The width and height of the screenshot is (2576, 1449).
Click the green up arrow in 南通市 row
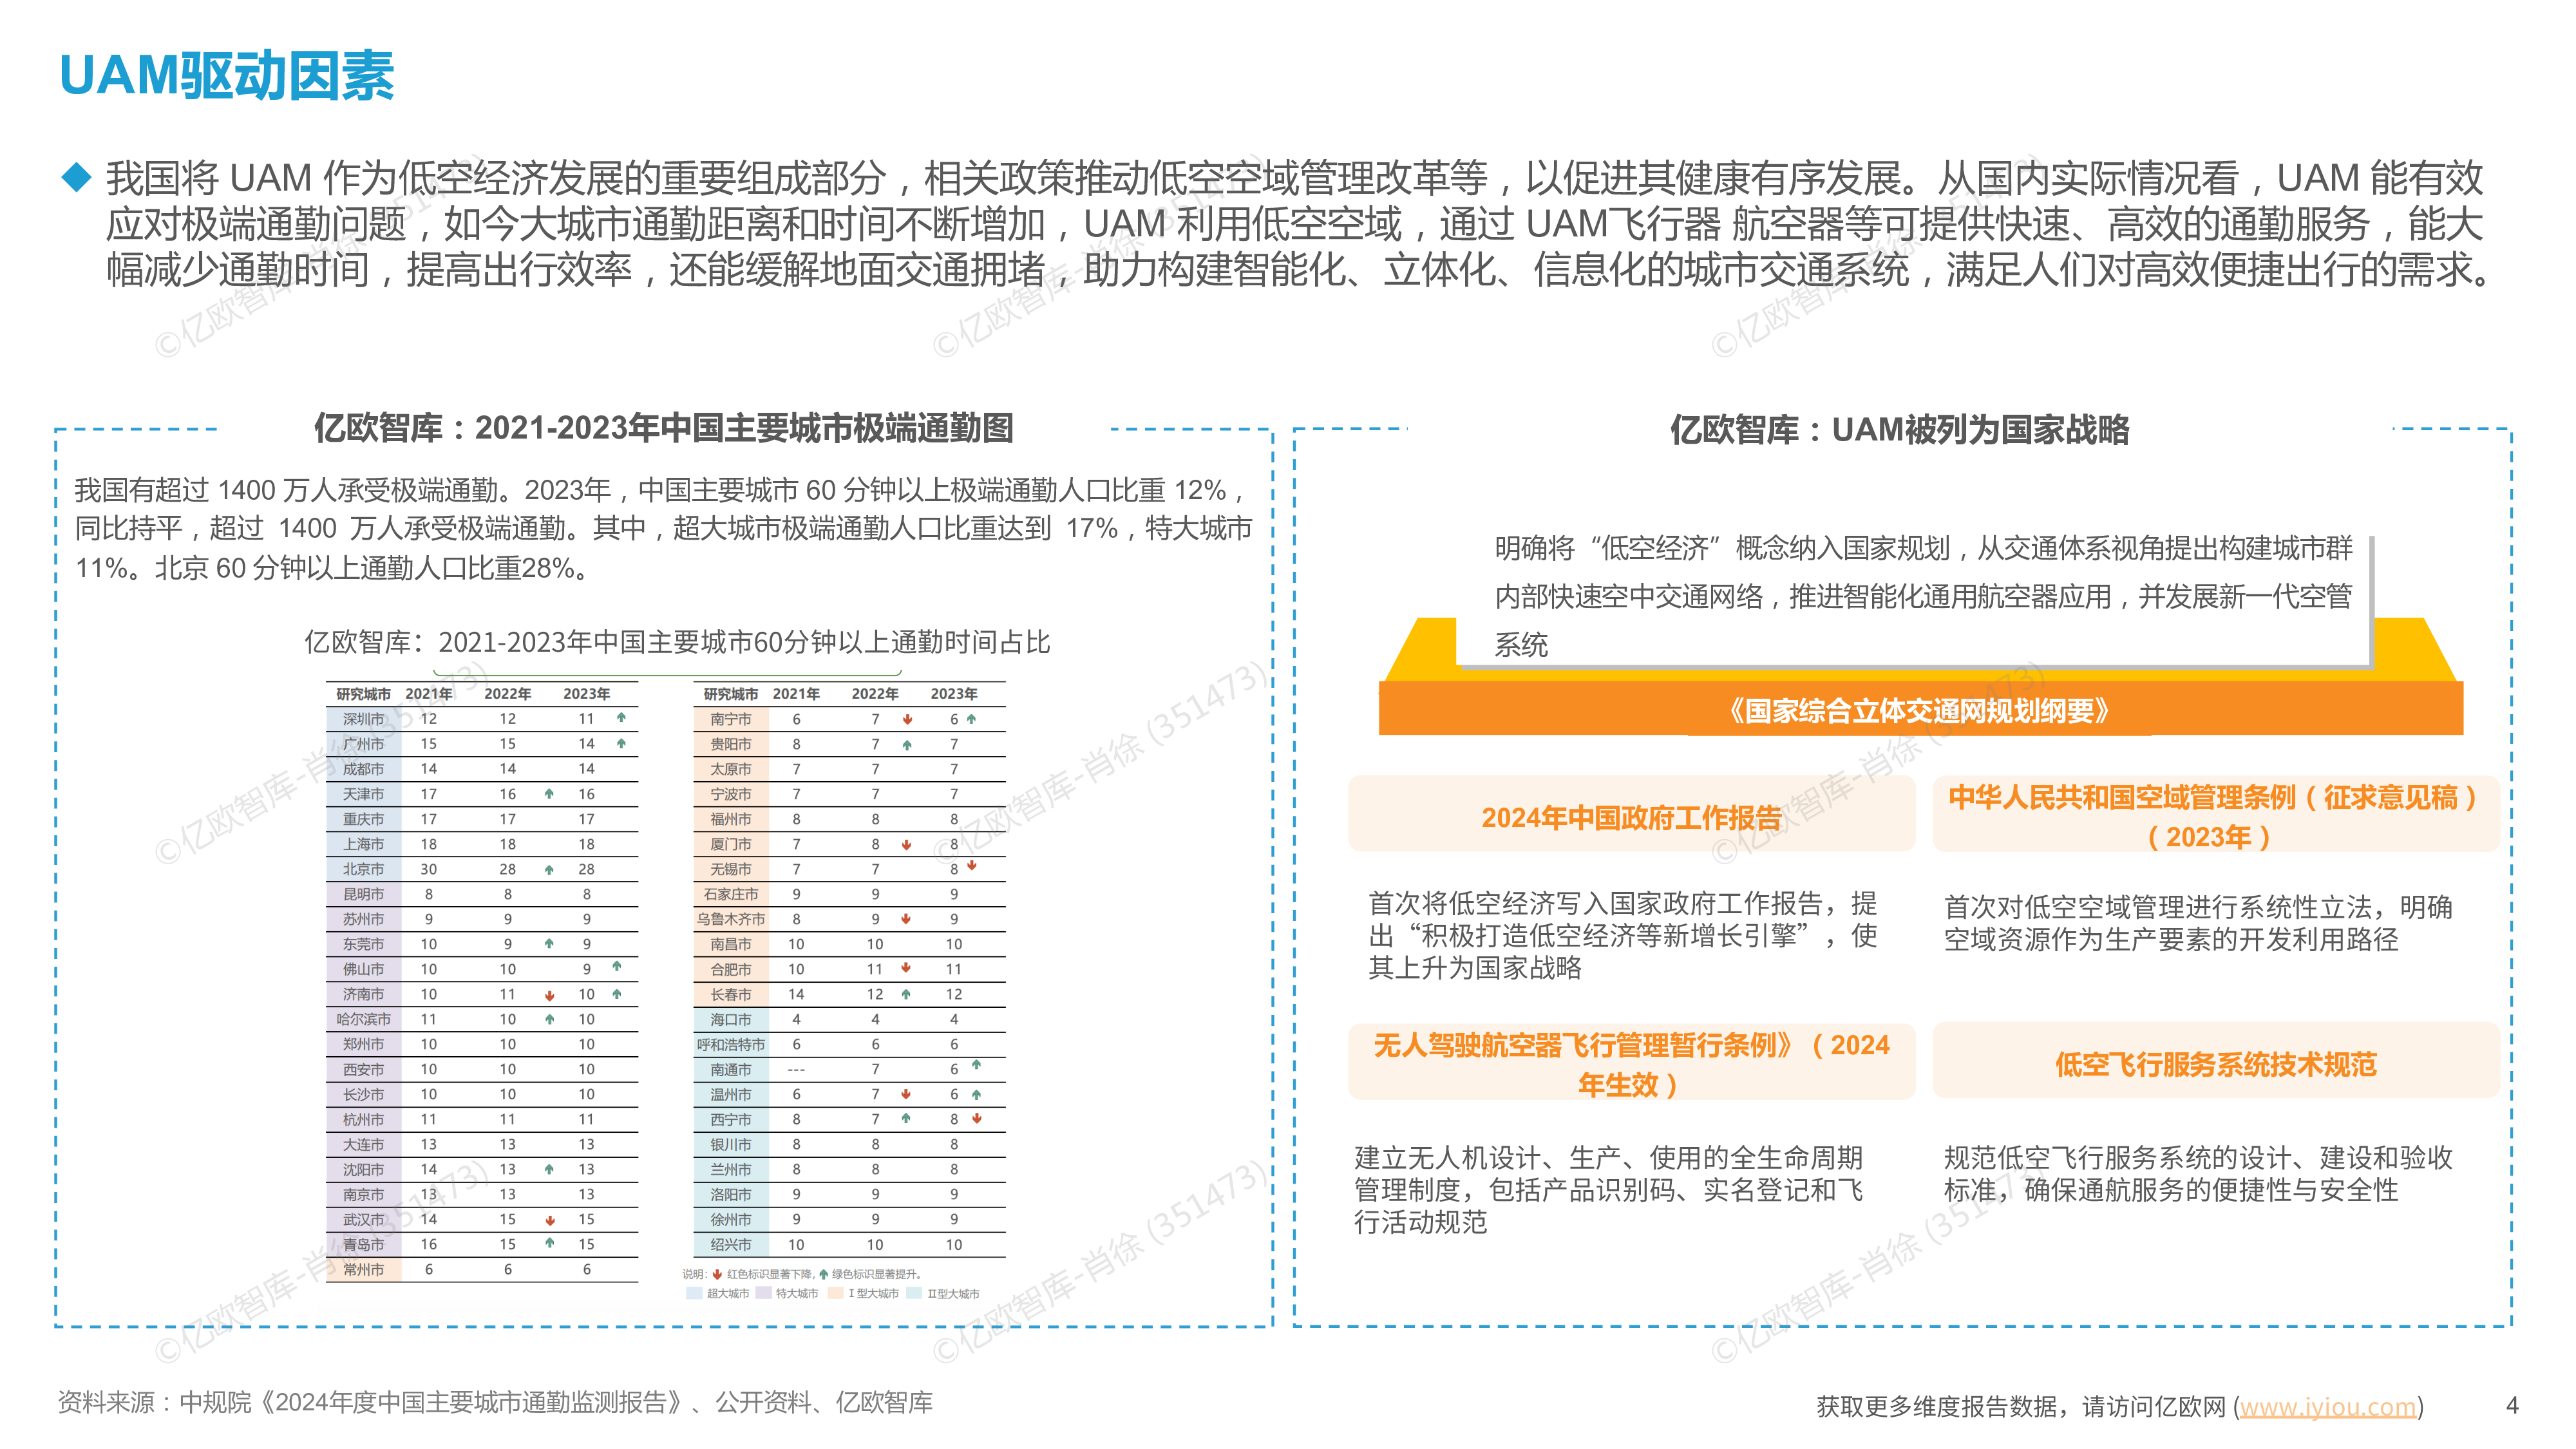tap(976, 1064)
